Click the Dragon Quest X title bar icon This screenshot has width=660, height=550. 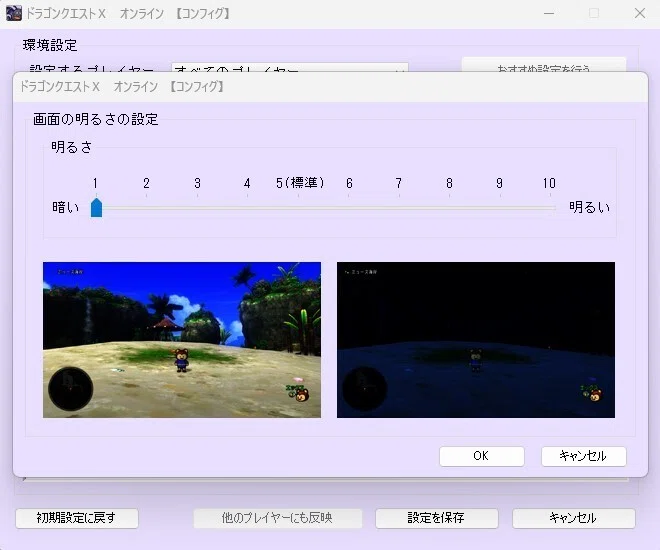pos(13,13)
